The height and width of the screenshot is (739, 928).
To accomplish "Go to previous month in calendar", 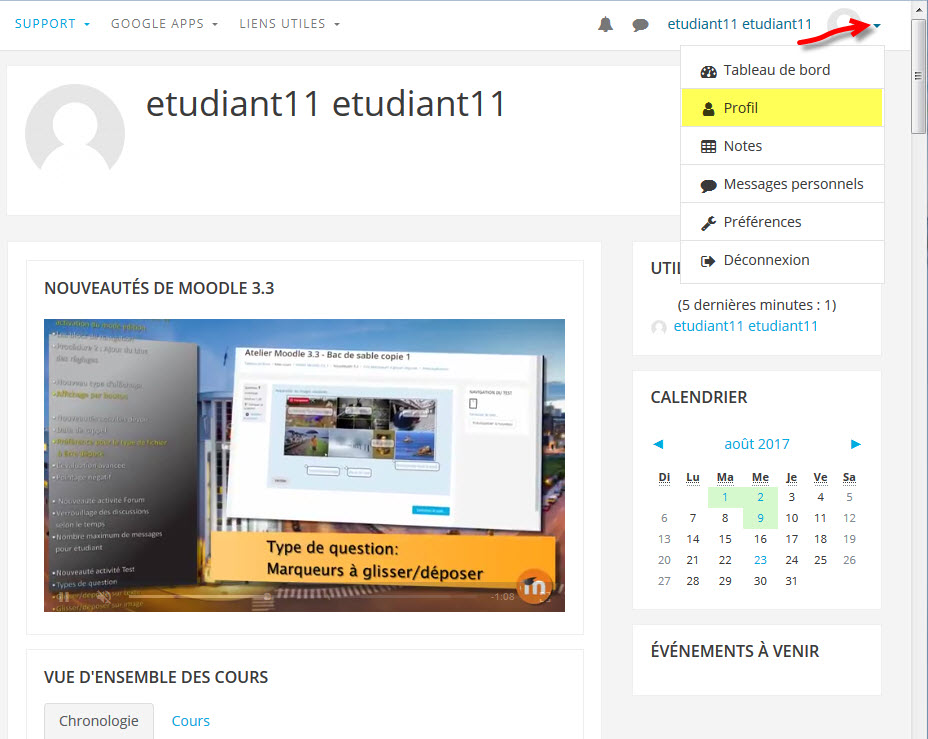I will pyautogui.click(x=658, y=444).
